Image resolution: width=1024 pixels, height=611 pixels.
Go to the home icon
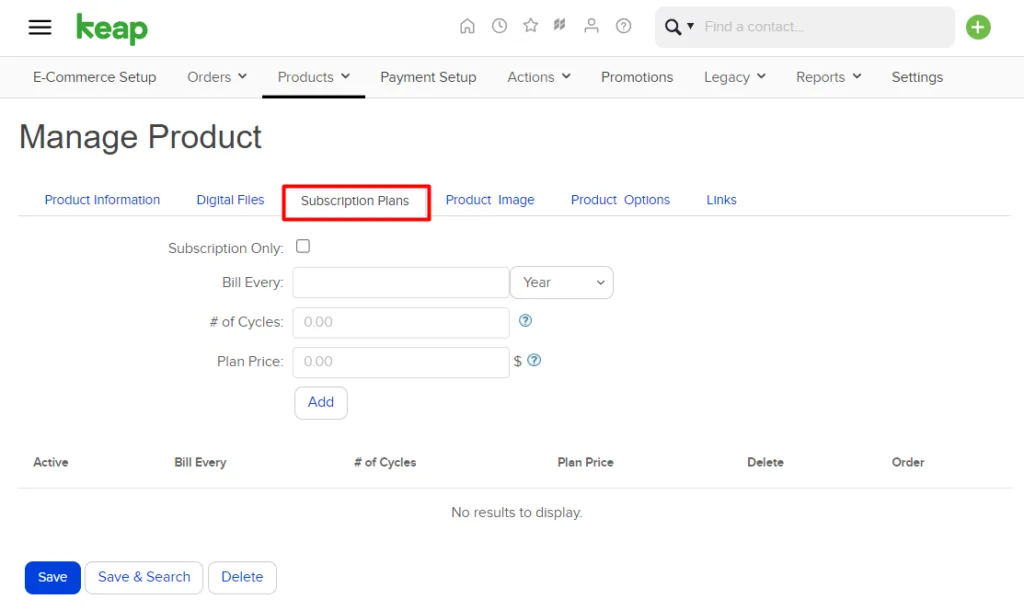[x=467, y=26]
